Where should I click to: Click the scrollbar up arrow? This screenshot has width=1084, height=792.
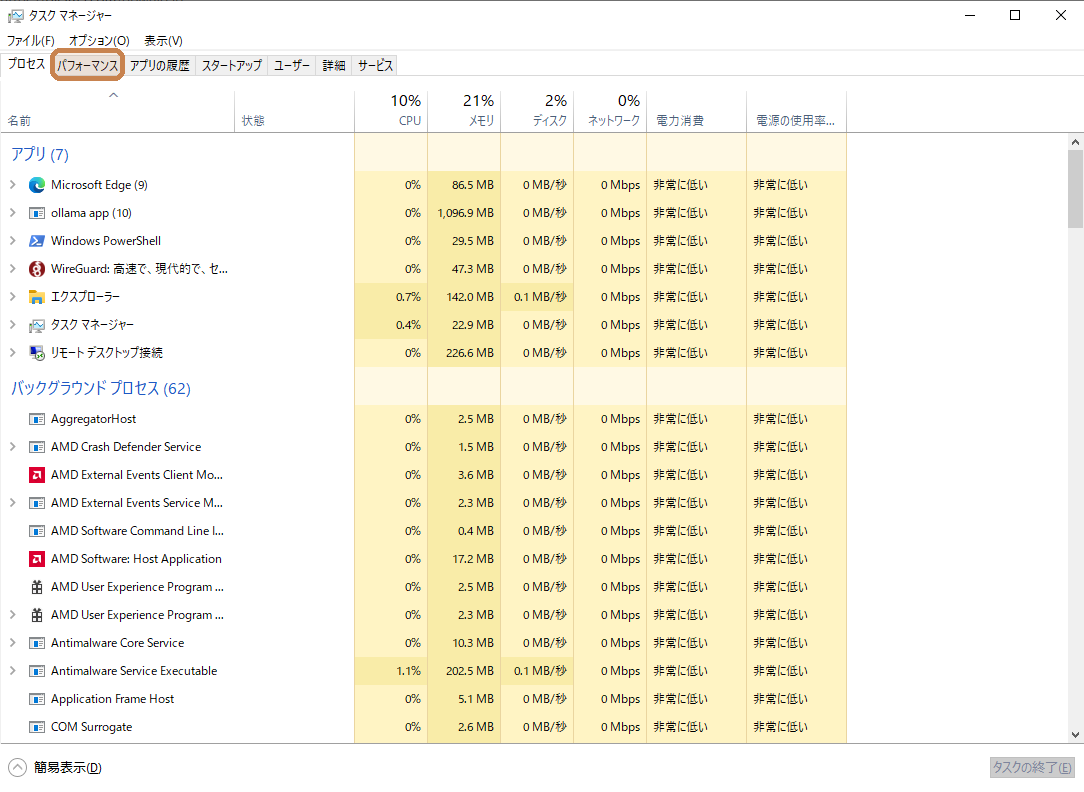pyautogui.click(x=1075, y=142)
